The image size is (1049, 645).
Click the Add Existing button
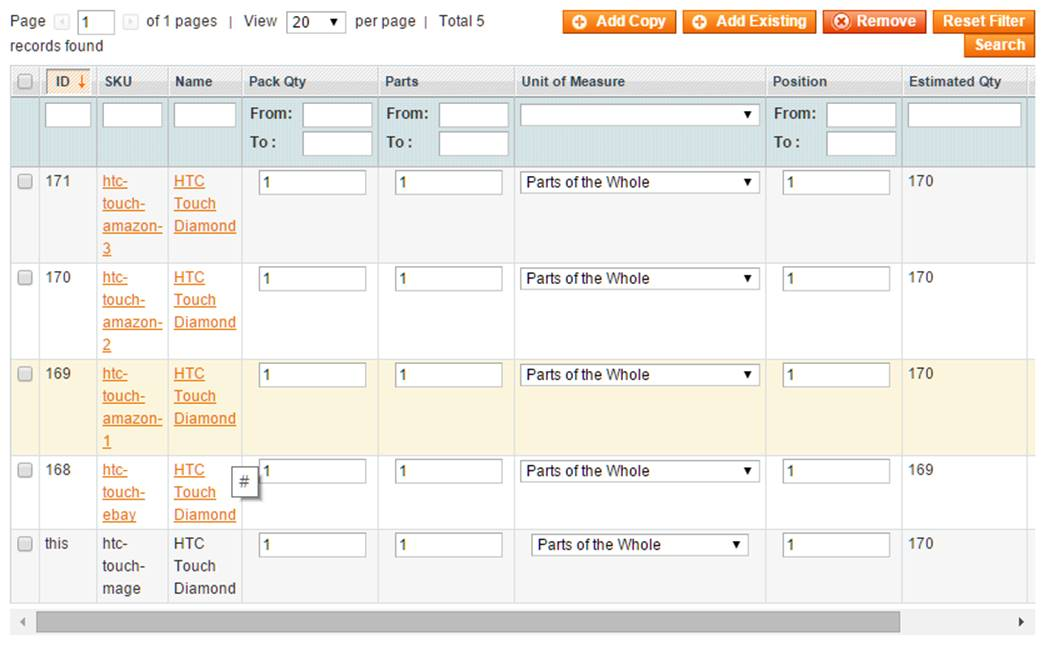[749, 21]
